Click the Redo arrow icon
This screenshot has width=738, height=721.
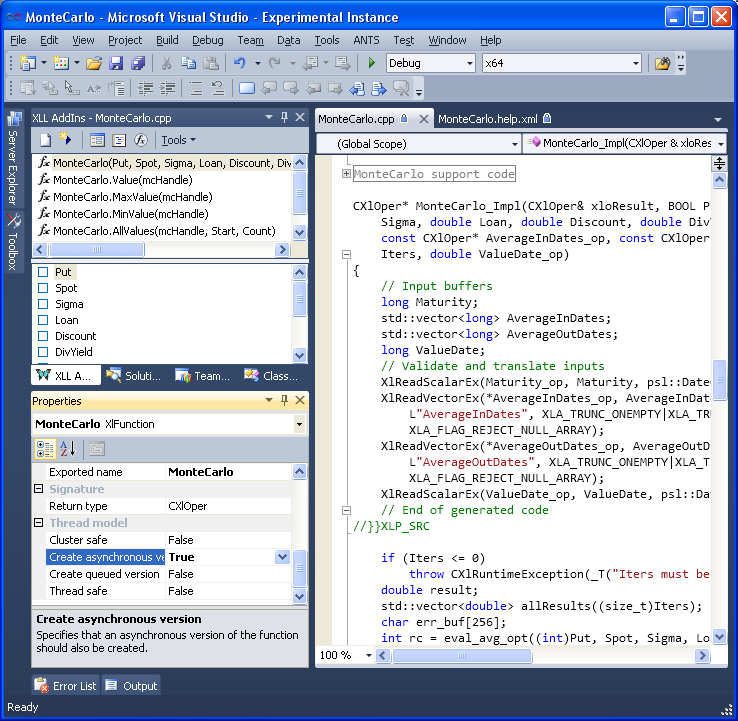click(x=274, y=63)
